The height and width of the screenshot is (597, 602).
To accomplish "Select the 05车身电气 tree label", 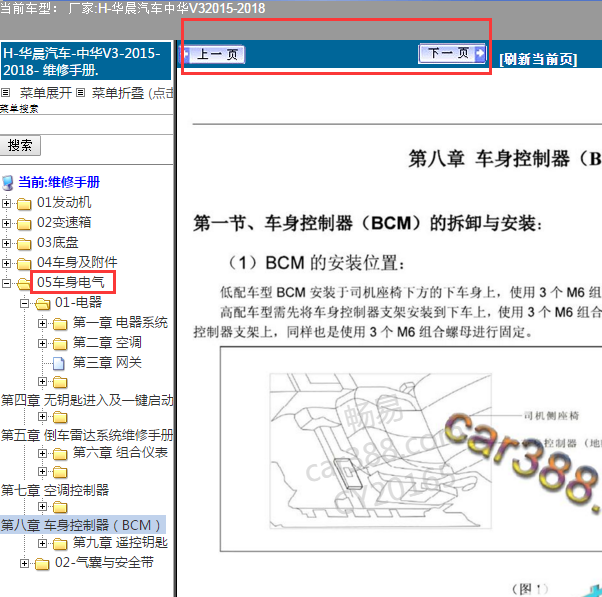I will pos(71,282).
